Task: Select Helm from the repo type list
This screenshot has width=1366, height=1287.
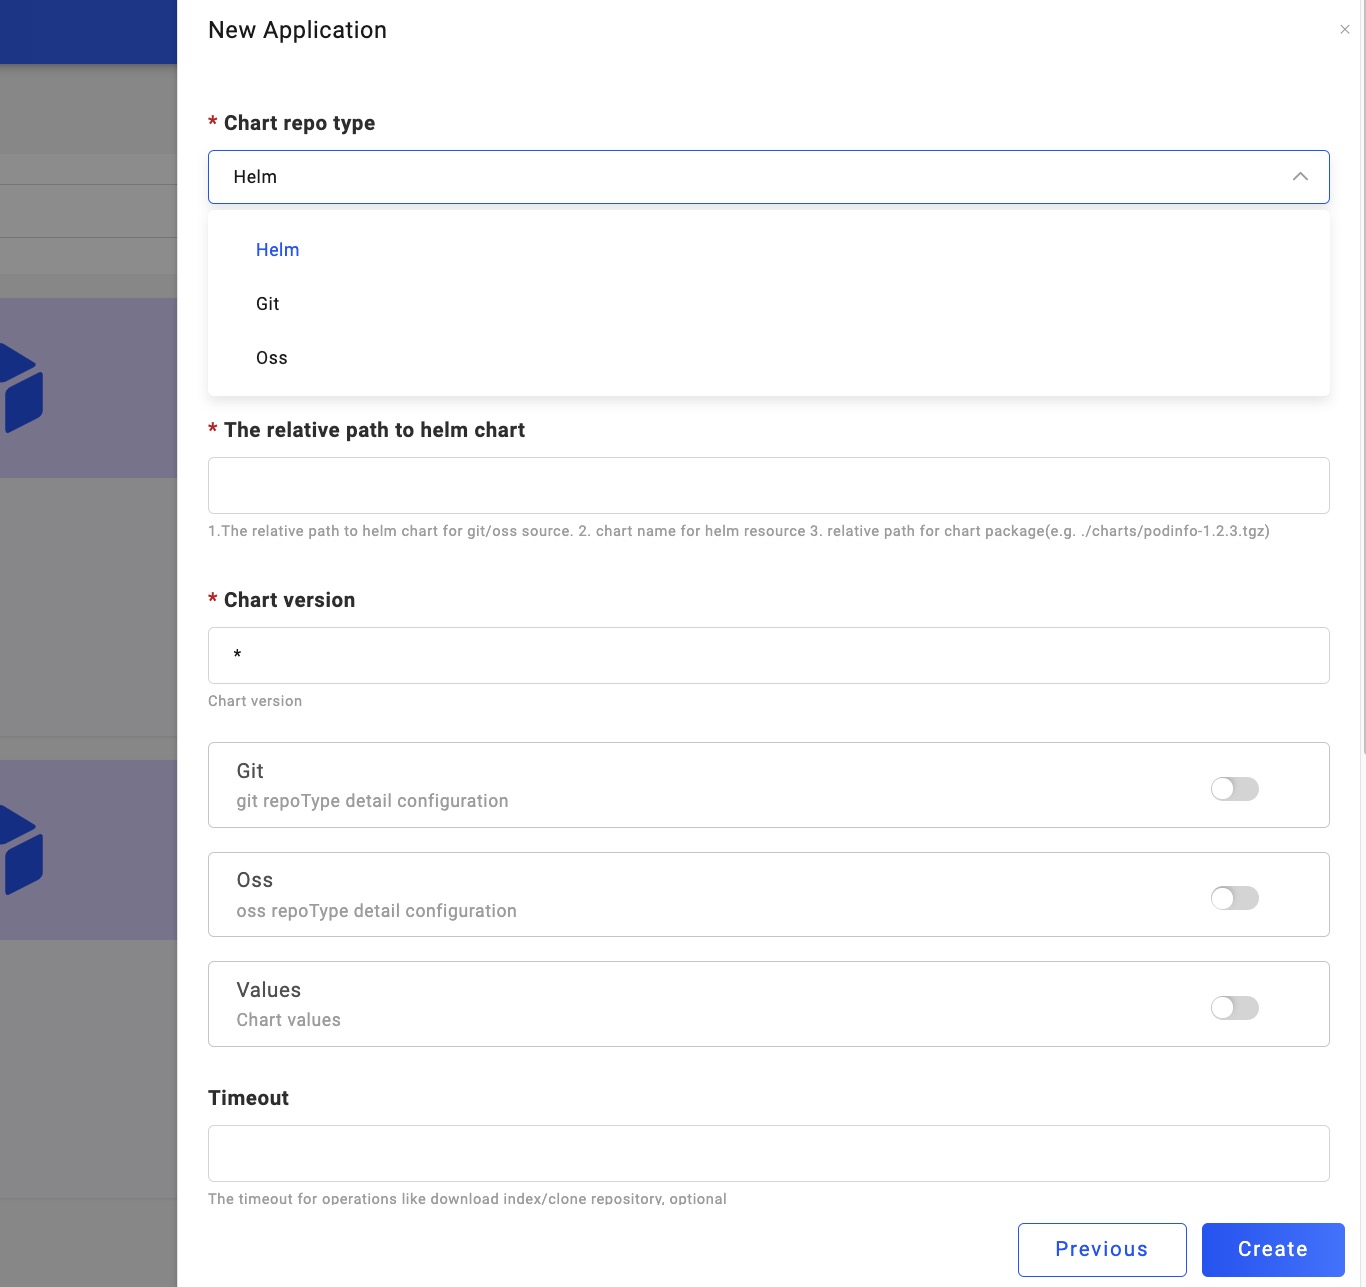Action: coord(278,250)
